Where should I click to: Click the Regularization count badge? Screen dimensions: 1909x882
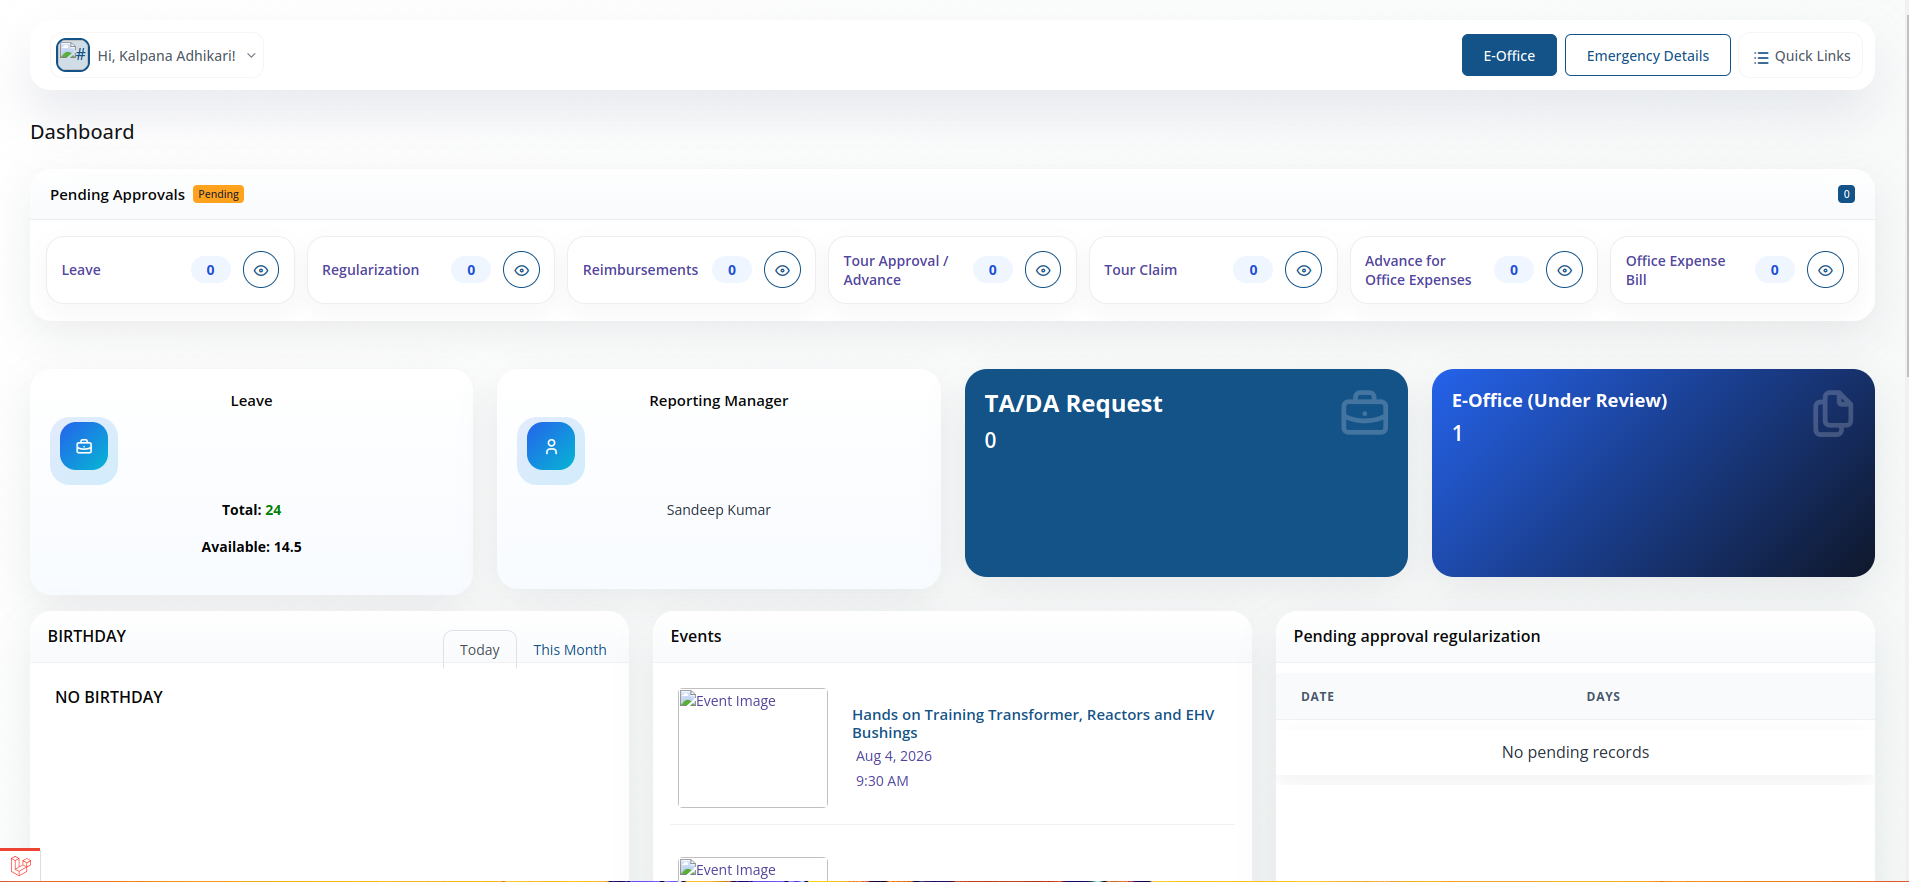[471, 270]
